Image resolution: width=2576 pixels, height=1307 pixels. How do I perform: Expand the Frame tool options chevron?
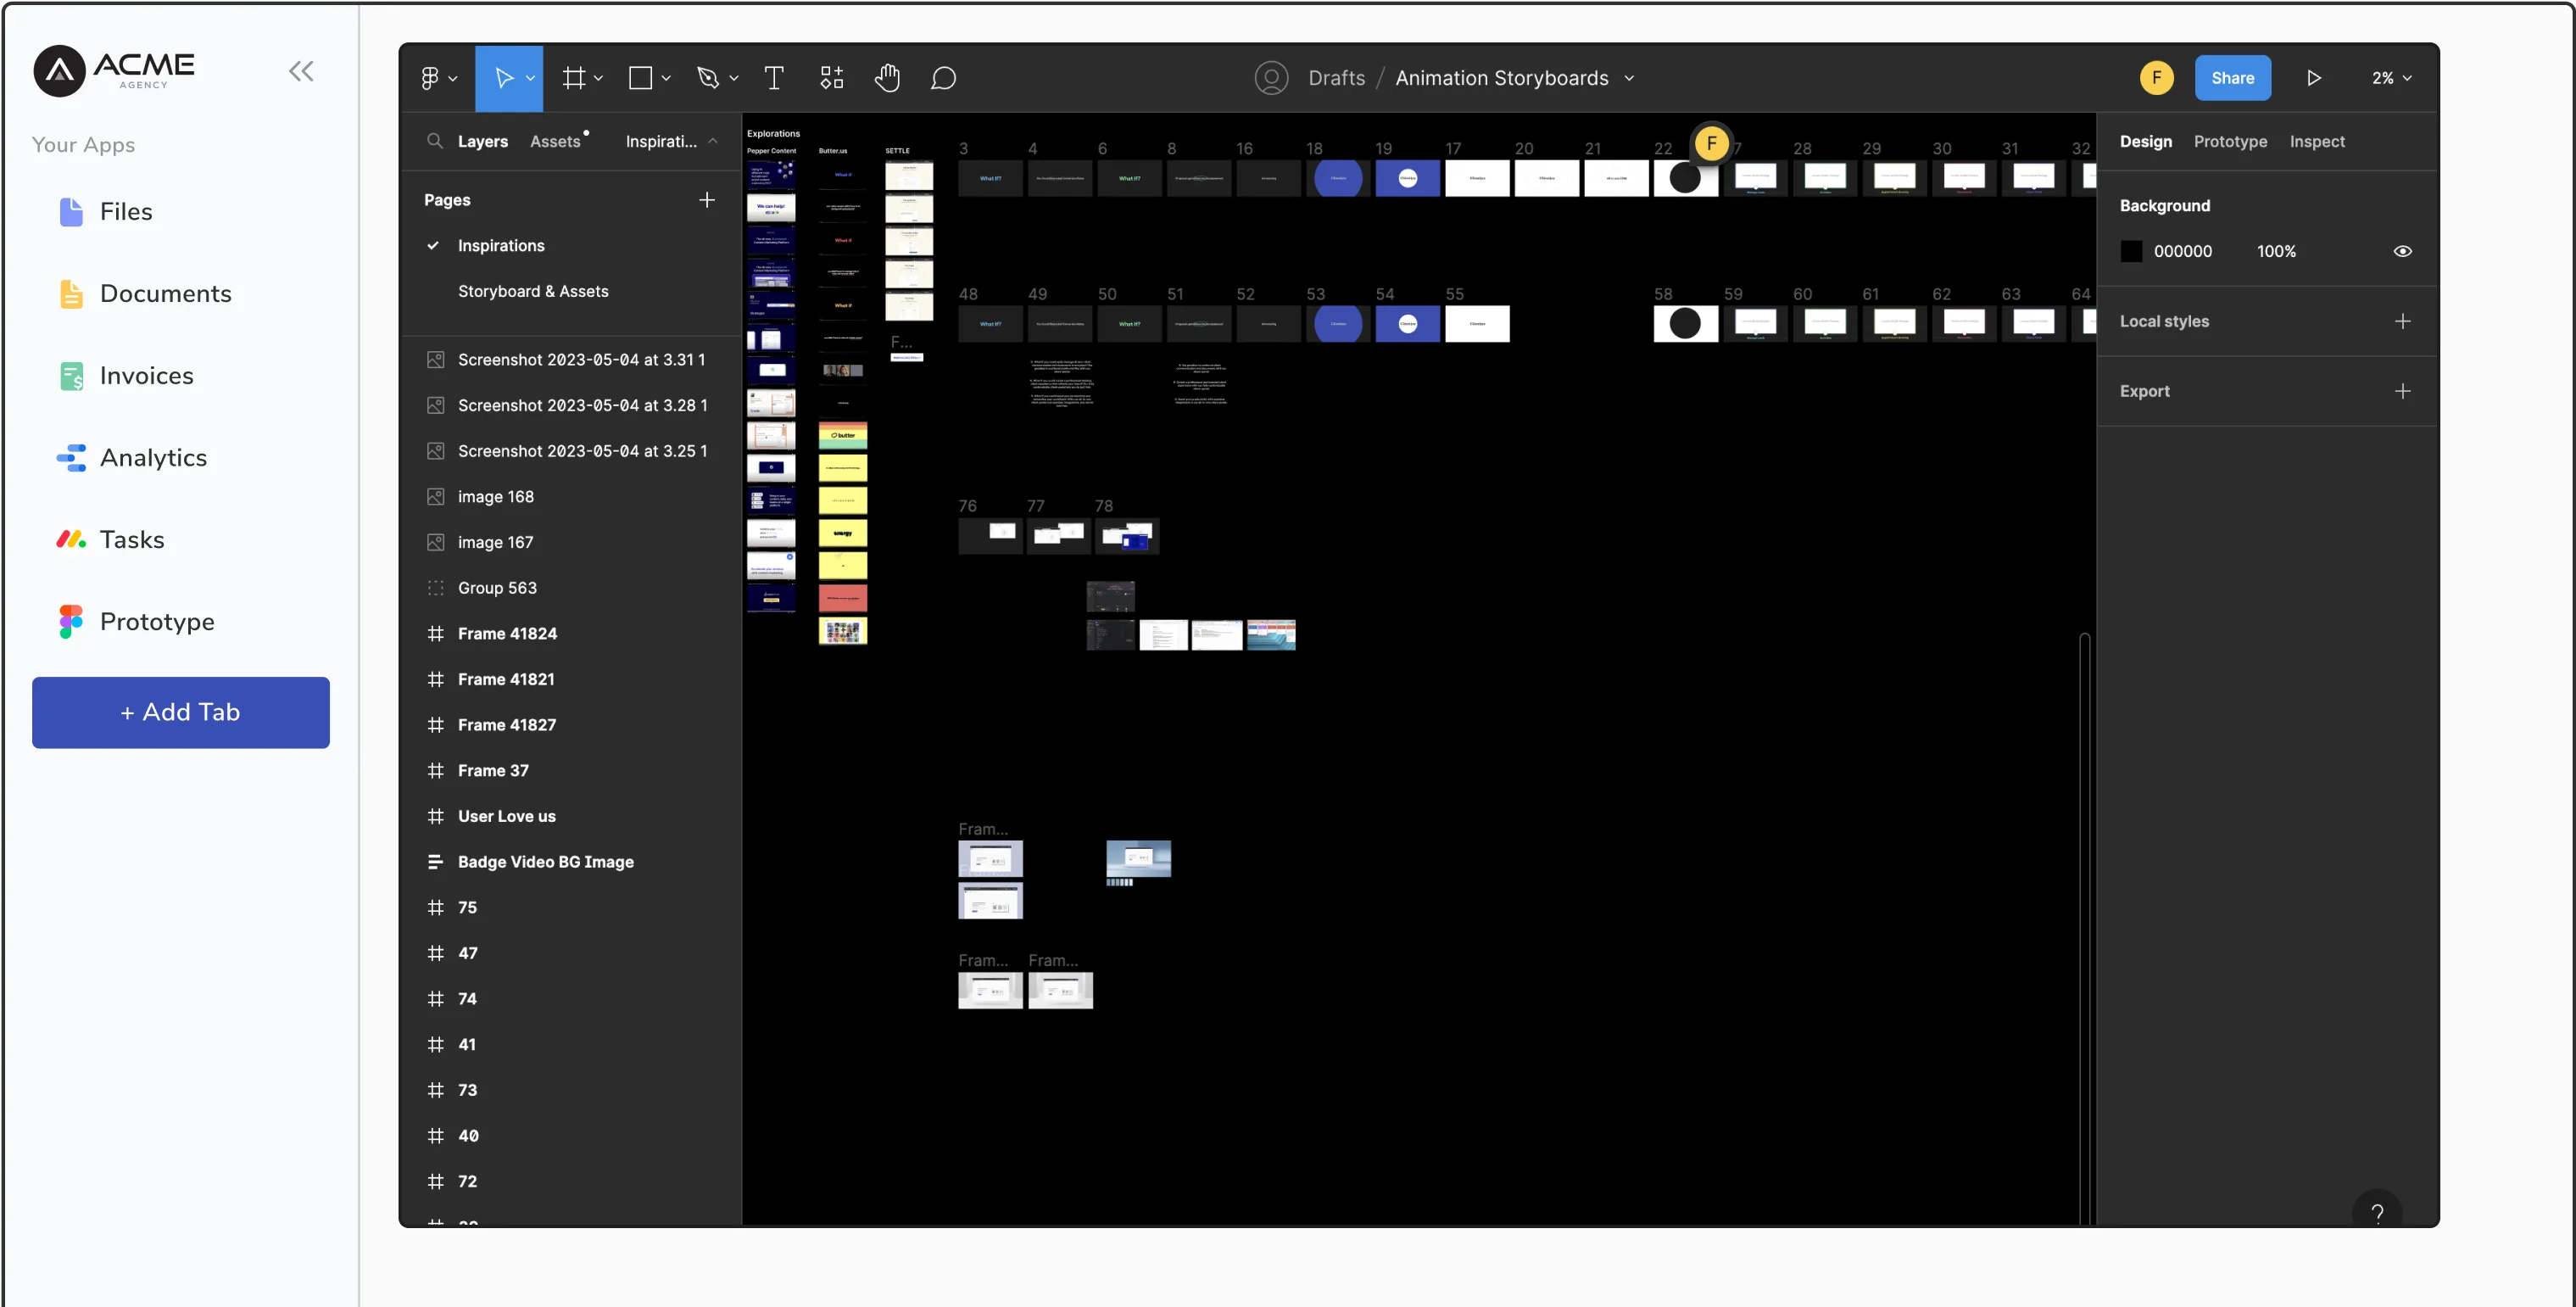[598, 78]
